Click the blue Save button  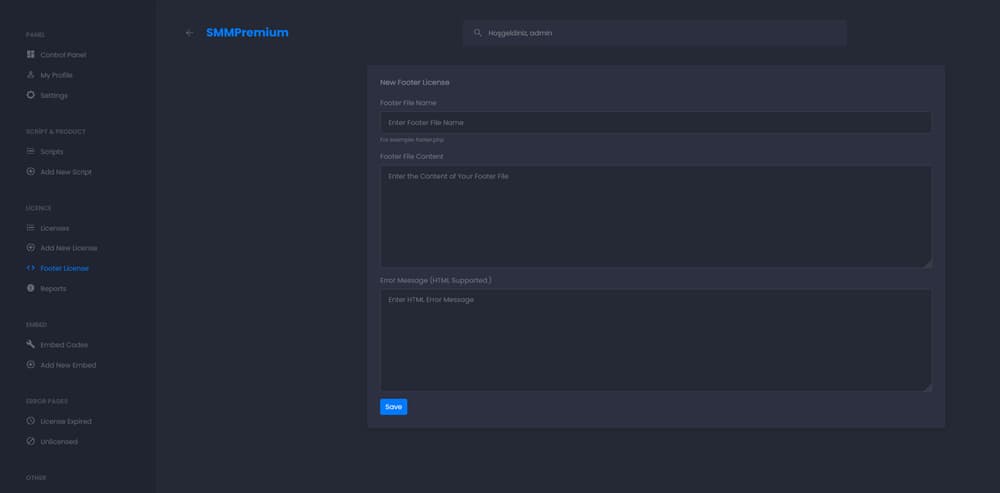pos(393,407)
